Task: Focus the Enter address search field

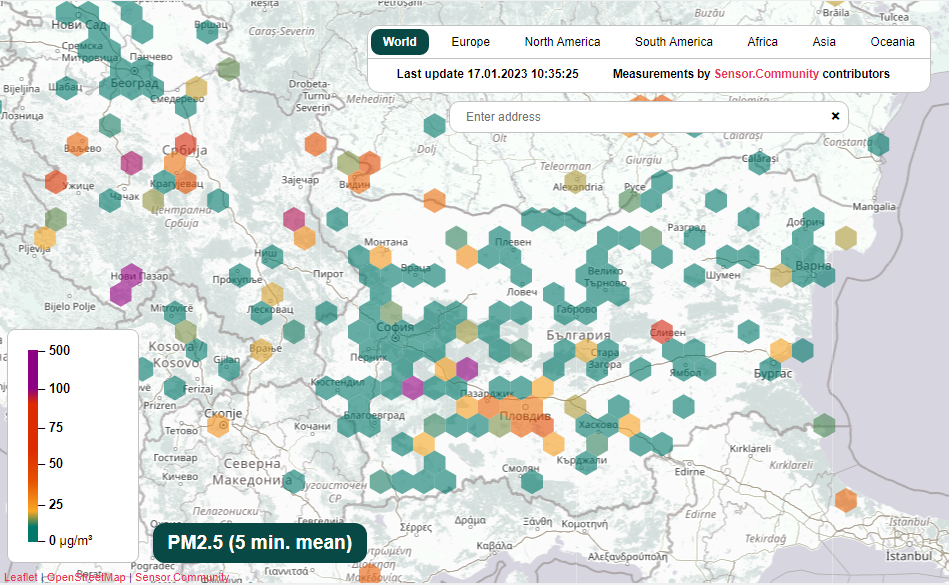Action: [x=640, y=117]
